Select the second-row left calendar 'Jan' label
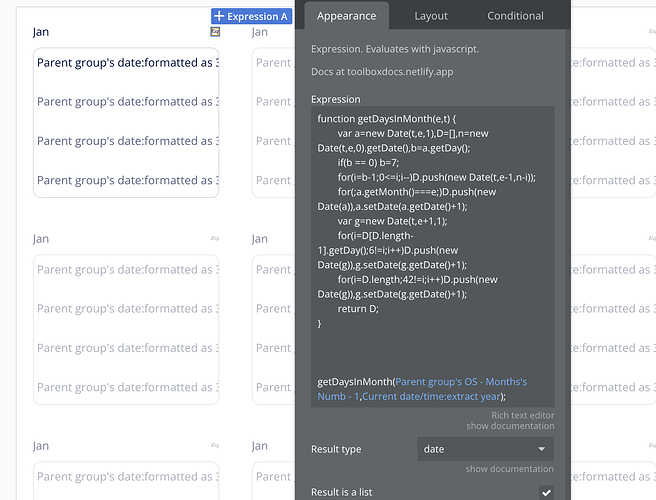The image size is (656, 500). [x=41, y=239]
